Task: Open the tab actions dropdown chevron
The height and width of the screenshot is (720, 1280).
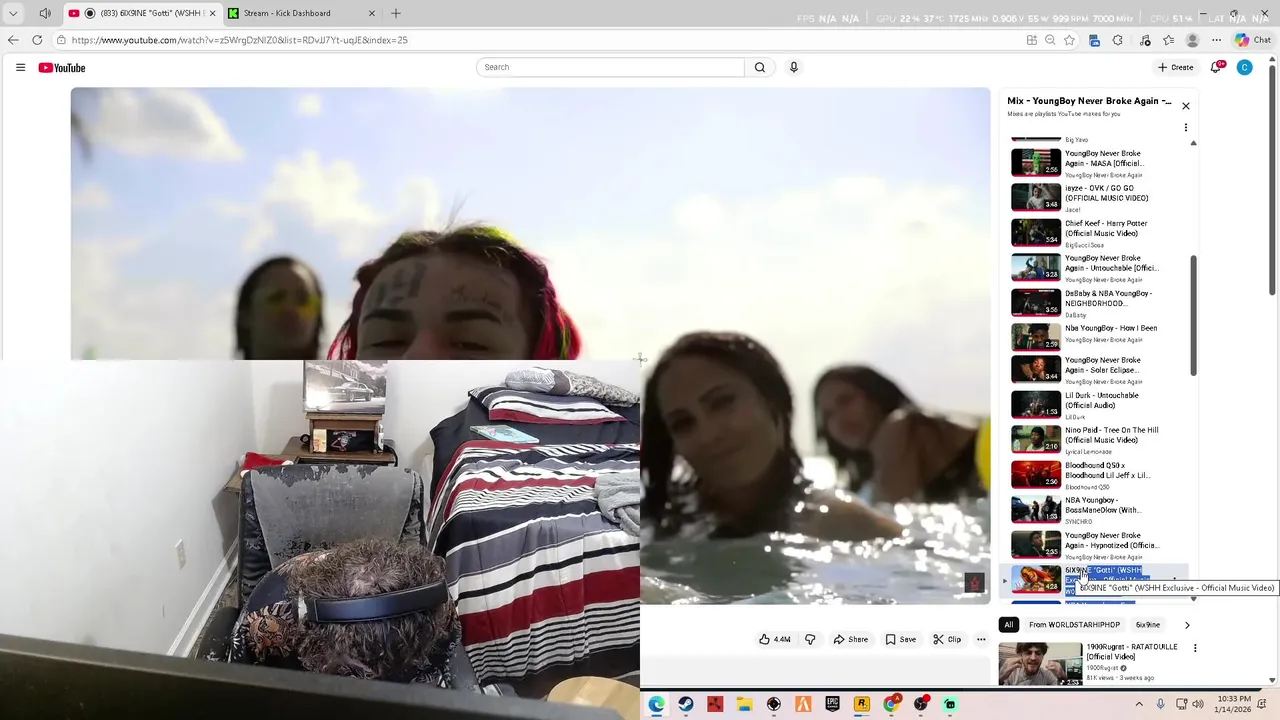Action: (13, 13)
